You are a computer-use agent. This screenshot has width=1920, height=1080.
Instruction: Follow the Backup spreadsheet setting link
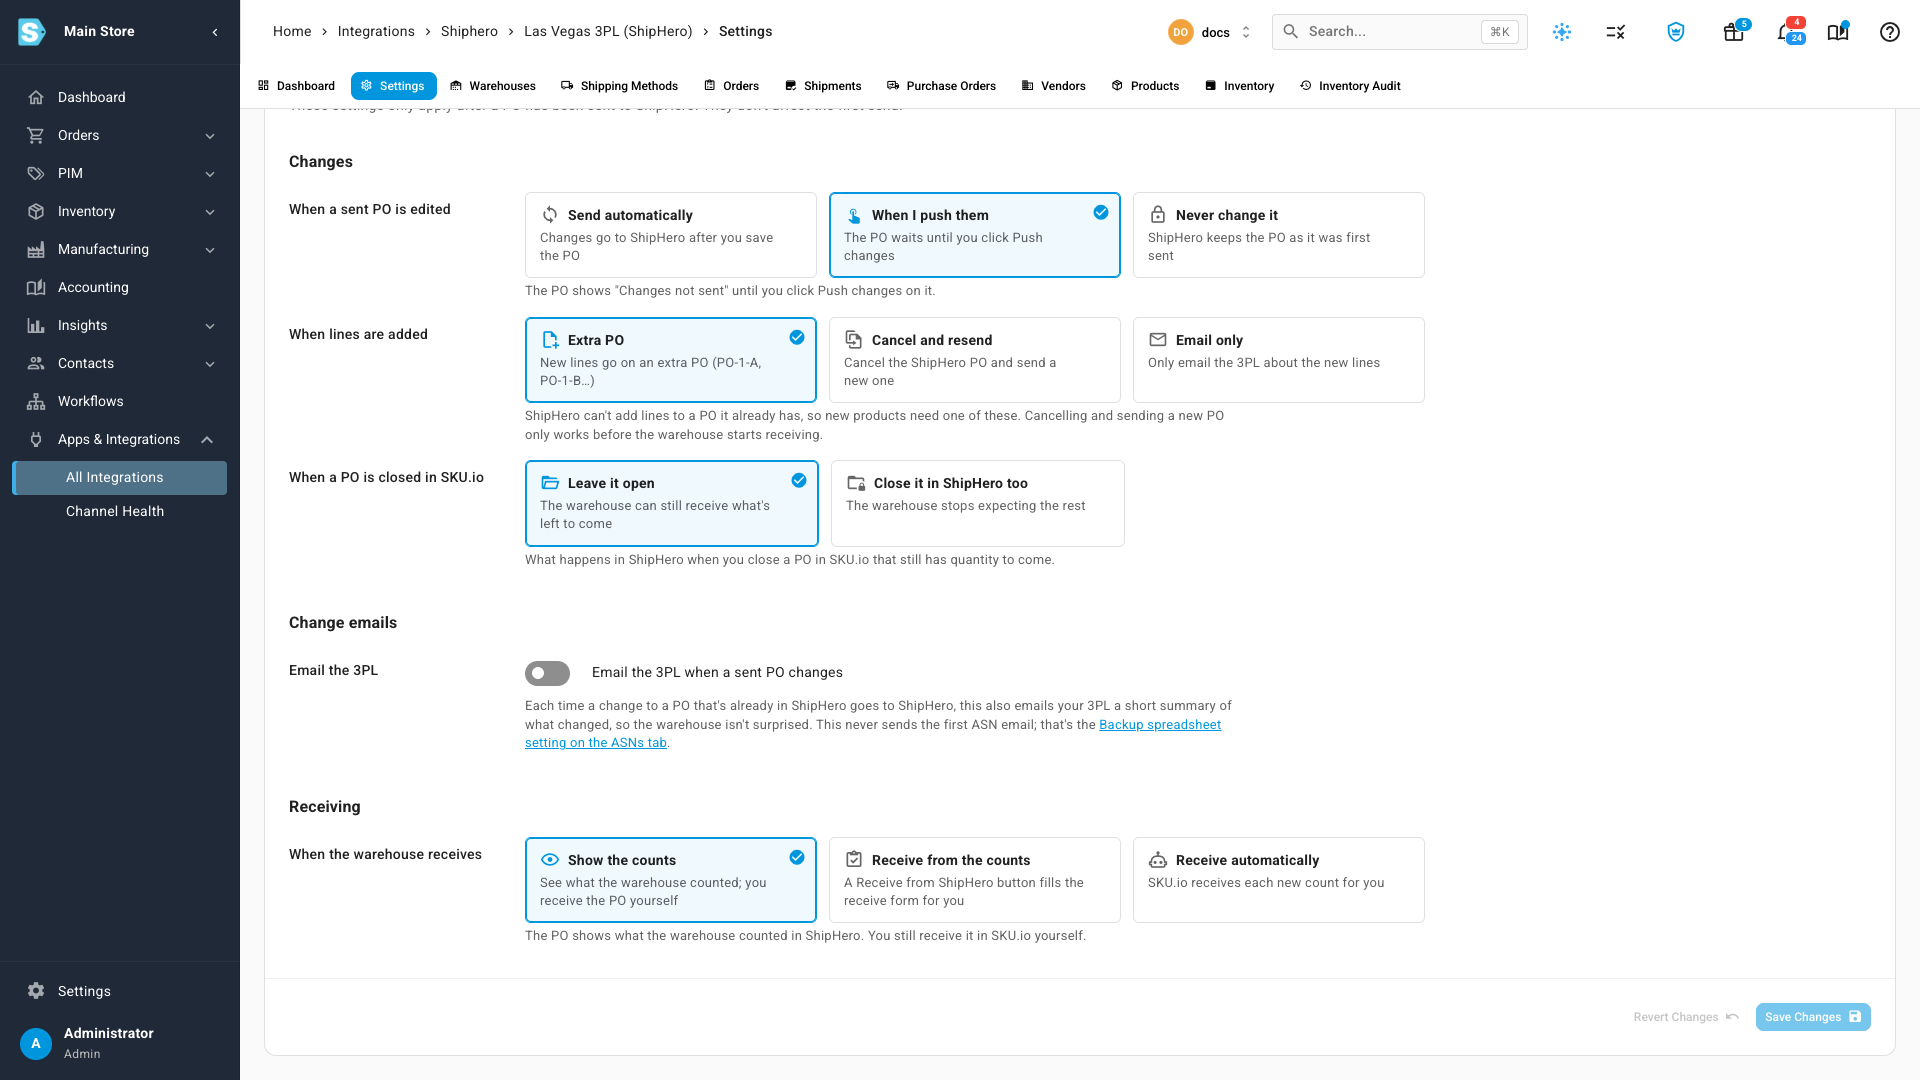[873, 734]
